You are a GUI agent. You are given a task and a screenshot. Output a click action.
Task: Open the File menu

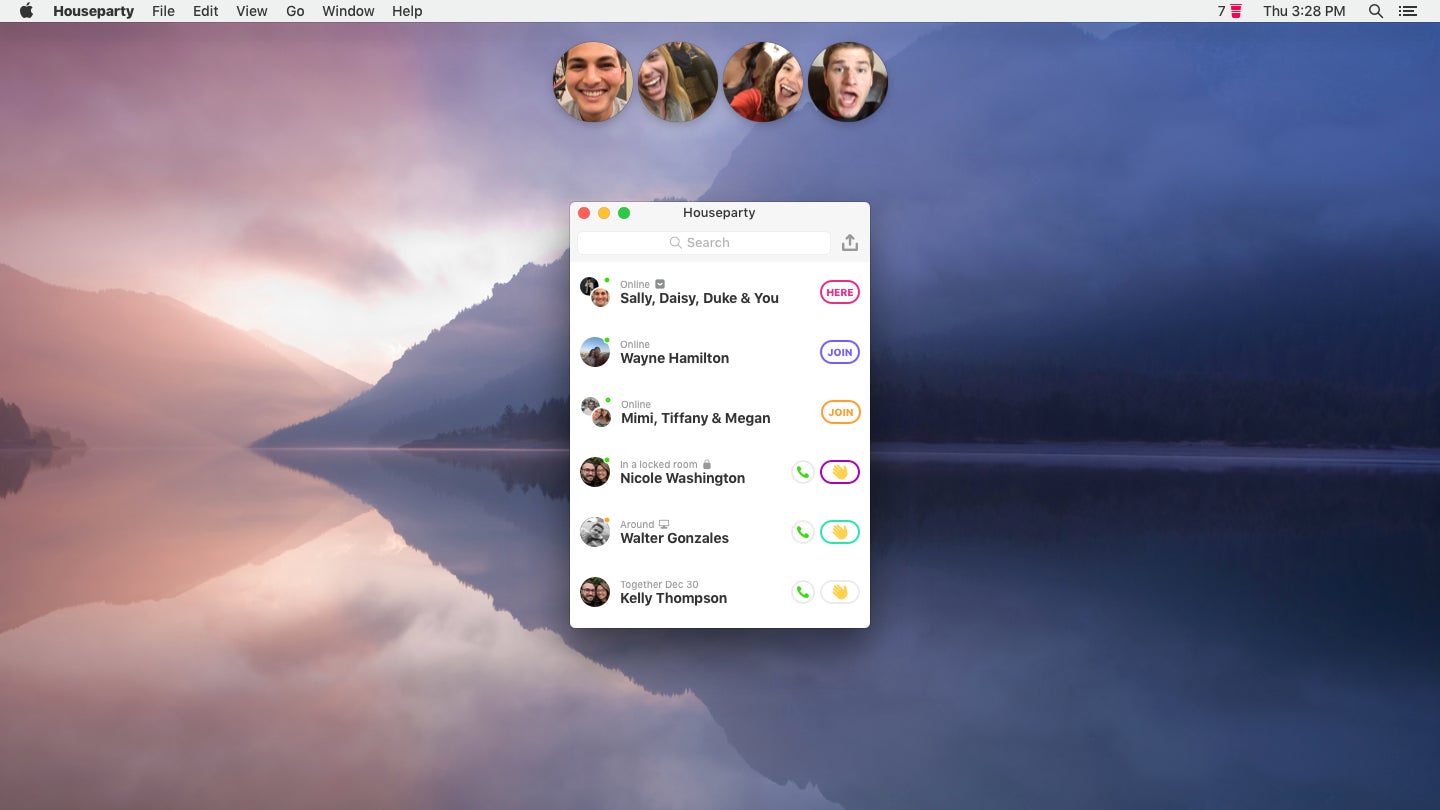point(163,11)
